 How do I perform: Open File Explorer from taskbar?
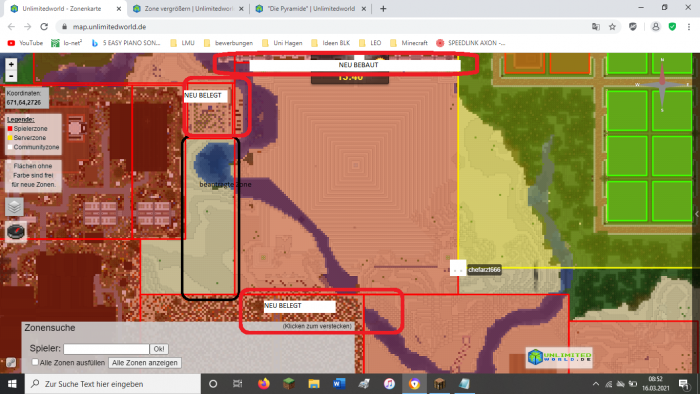click(314, 384)
